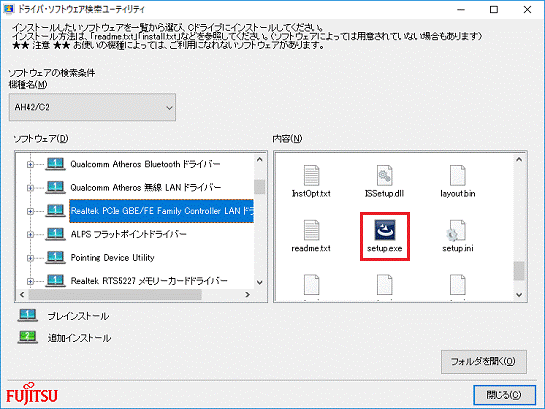Expand the Qualcomm Atheros 無線 LAN driver node
Viewport: 545px width, 409px height.
30,188
